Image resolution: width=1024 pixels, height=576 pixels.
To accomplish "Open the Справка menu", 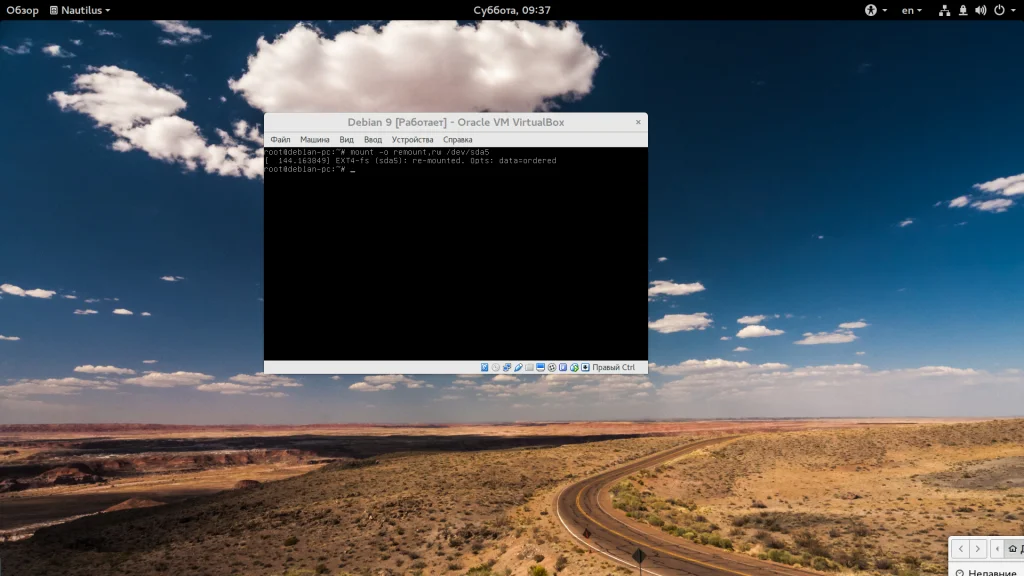I will coord(457,140).
